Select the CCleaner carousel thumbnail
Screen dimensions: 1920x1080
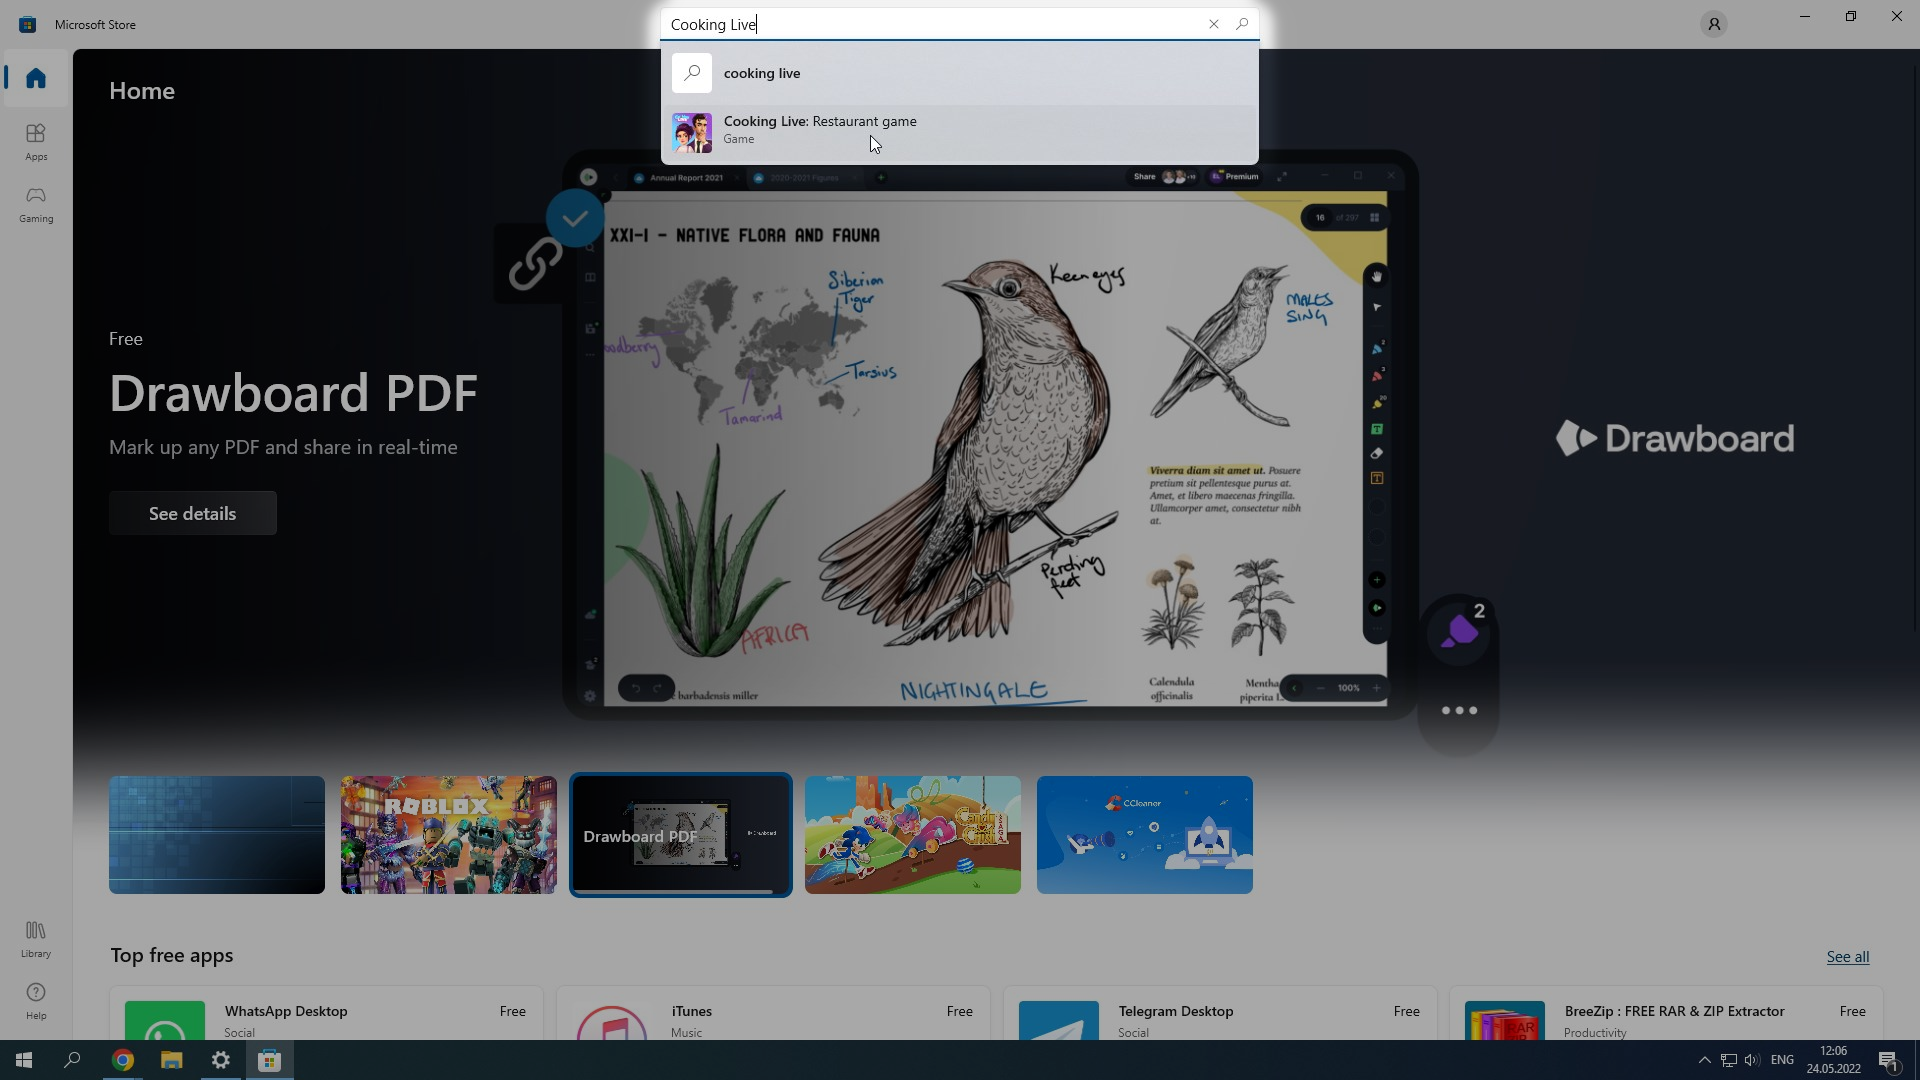point(1145,835)
